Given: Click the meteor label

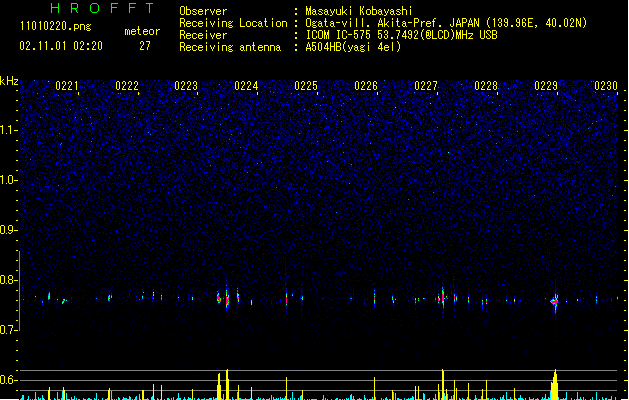Looking at the screenshot, I should pyautogui.click(x=142, y=31).
